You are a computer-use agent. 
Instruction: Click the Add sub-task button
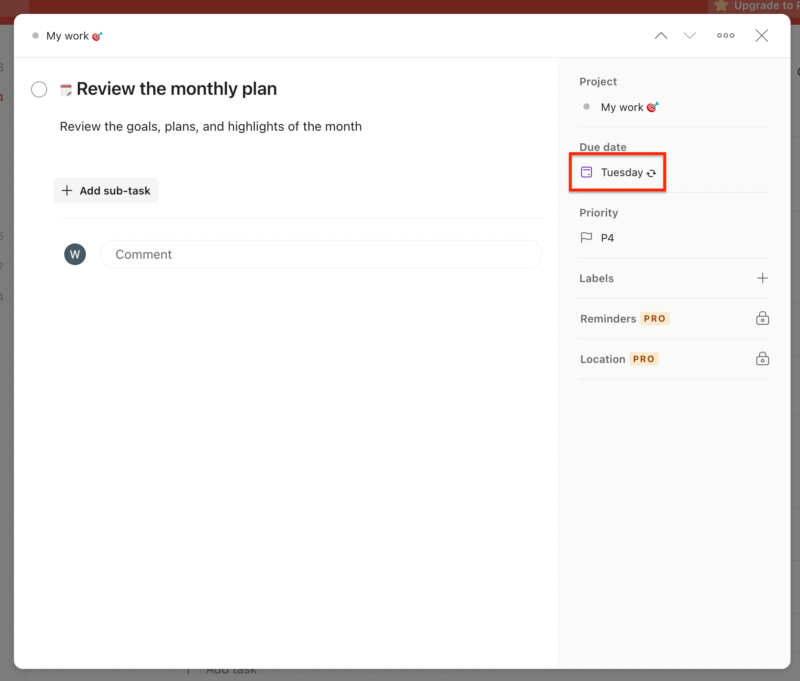tap(106, 190)
